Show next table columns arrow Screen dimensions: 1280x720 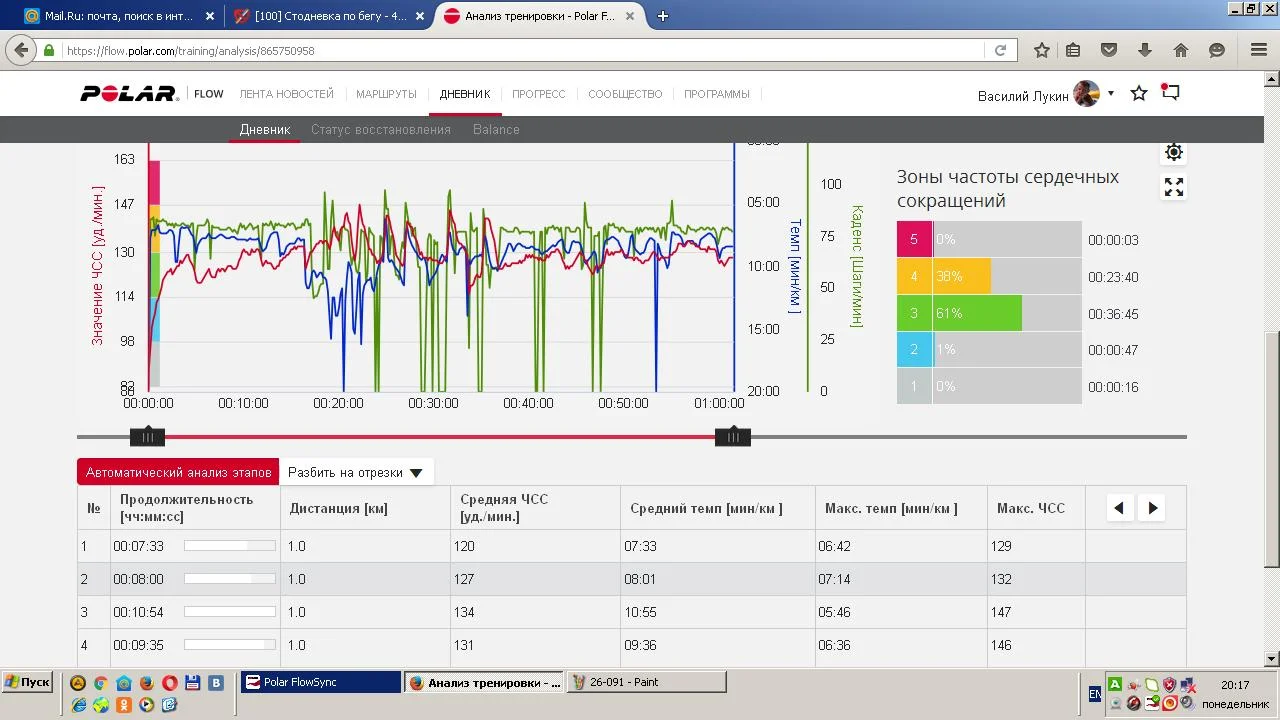click(1152, 508)
